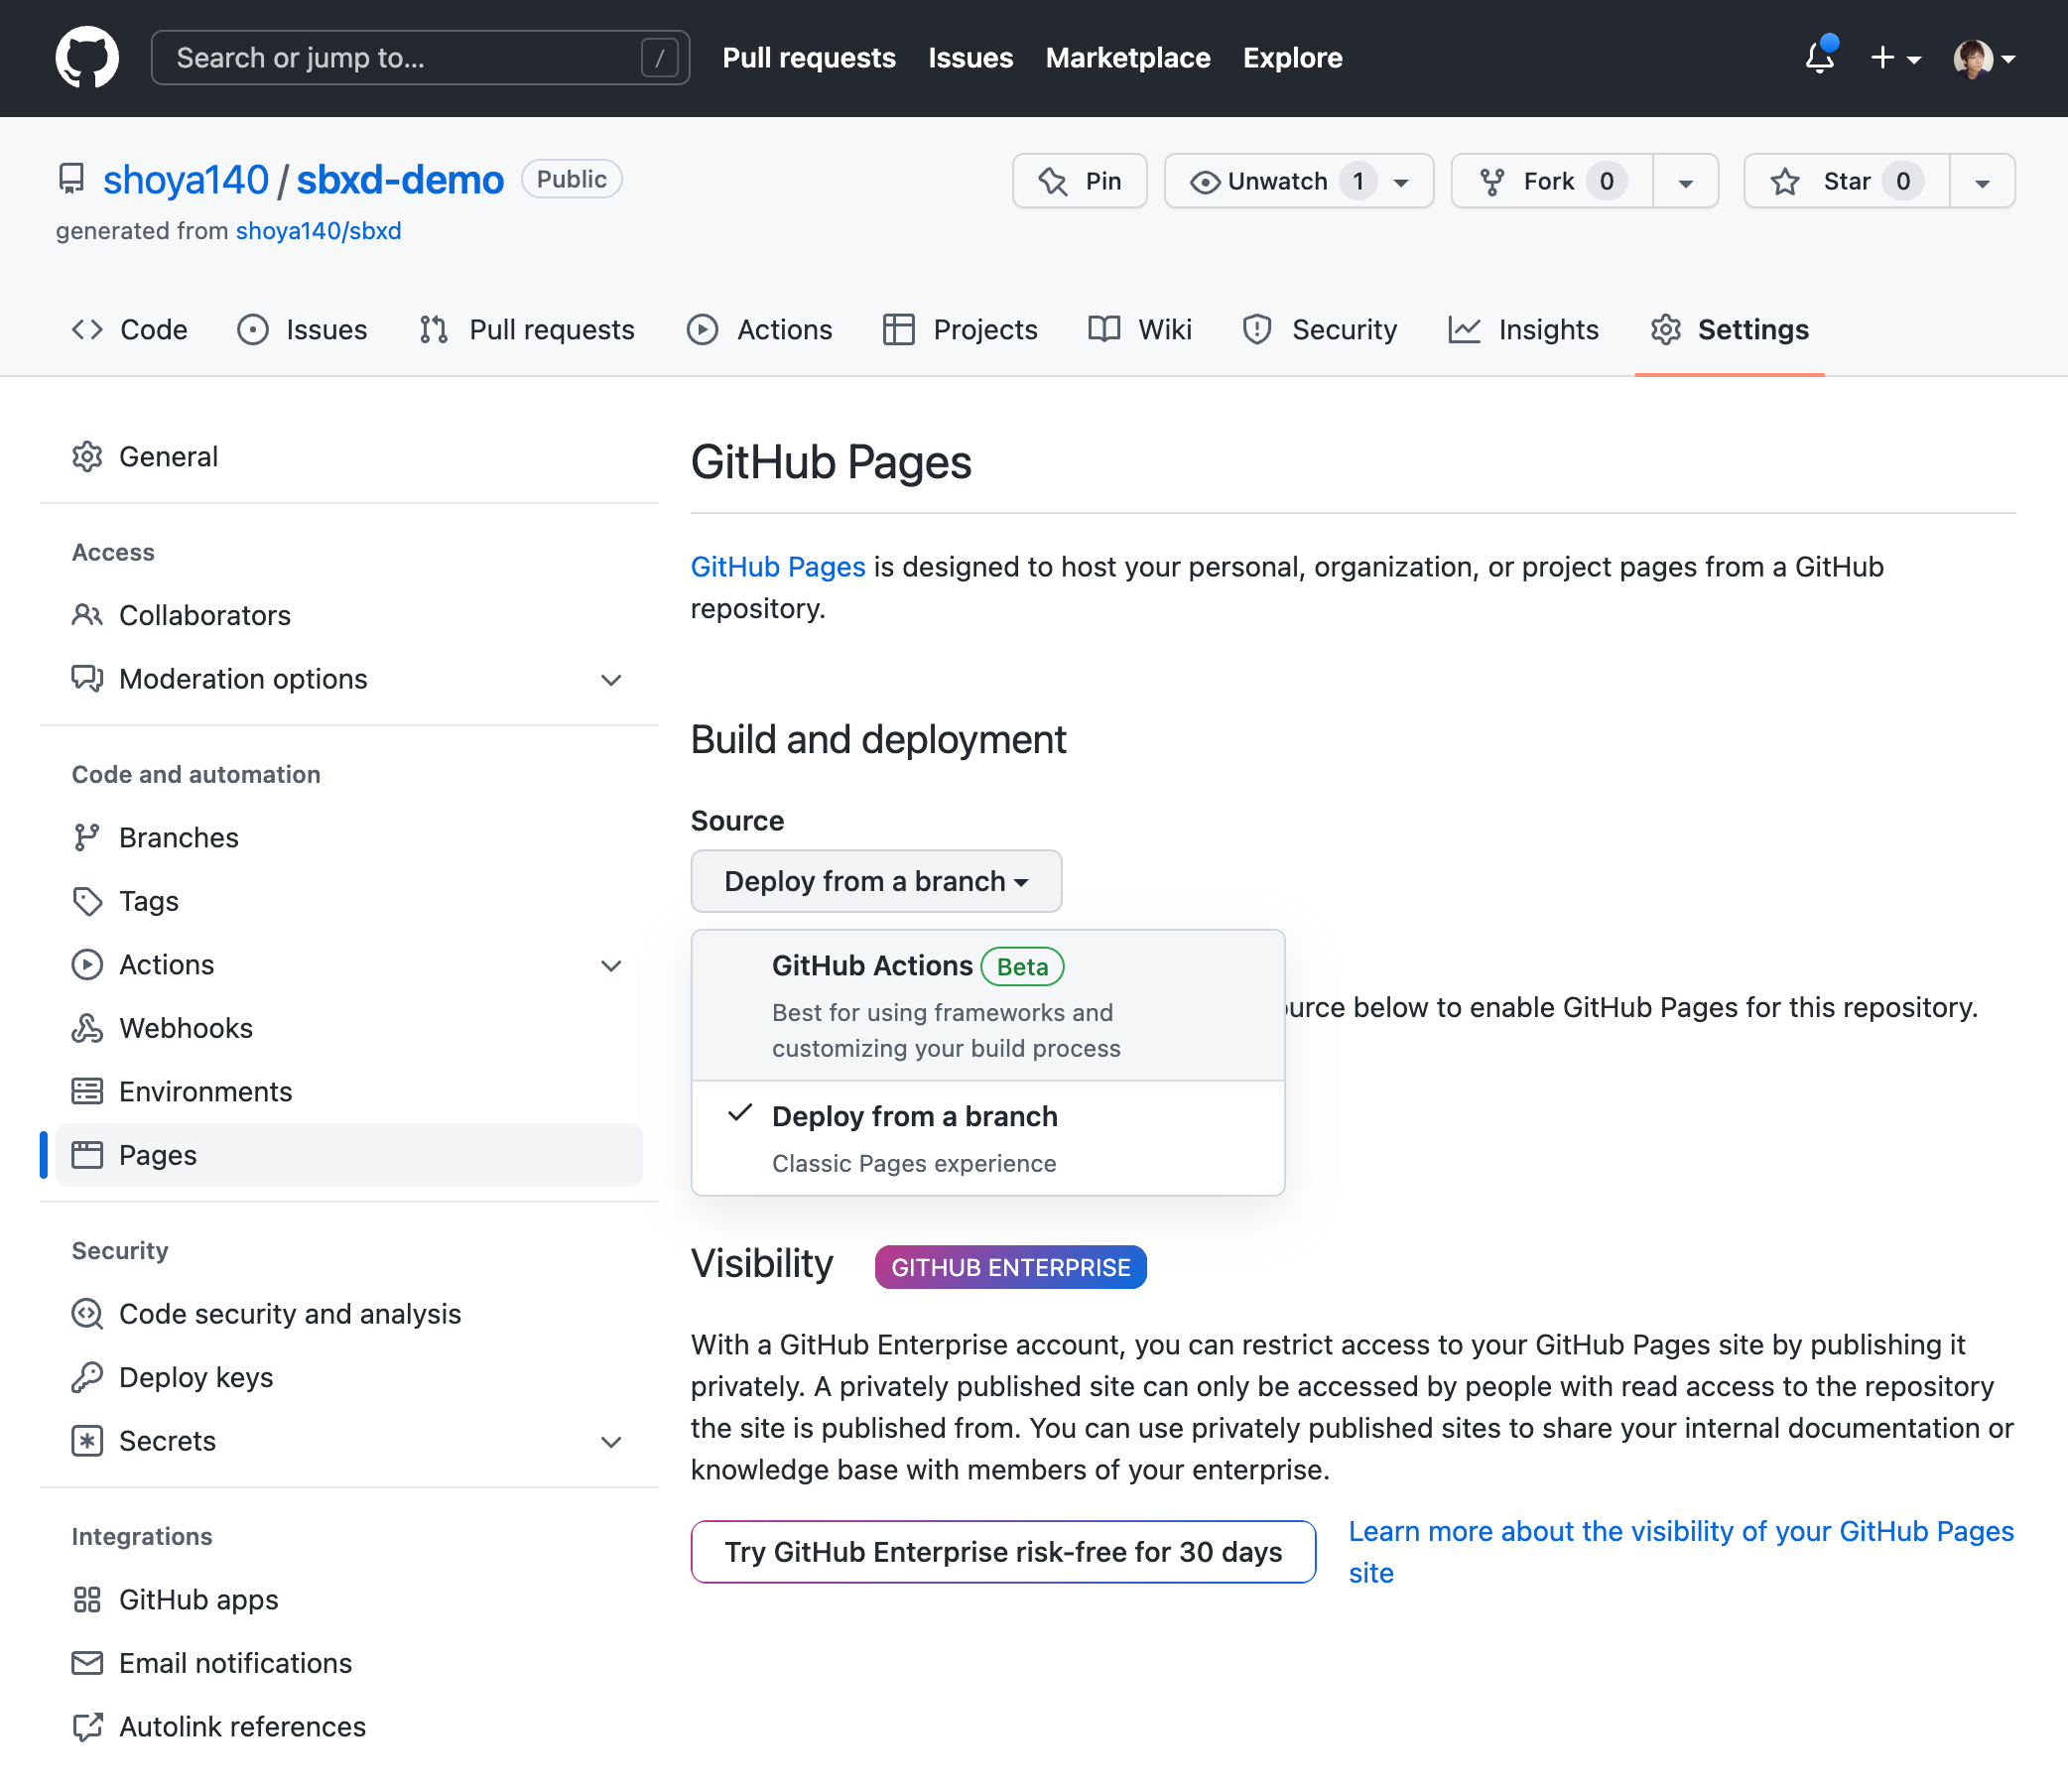This screenshot has height=1792, width=2068.
Task: Expand the Actions settings submenu
Action: point(611,965)
